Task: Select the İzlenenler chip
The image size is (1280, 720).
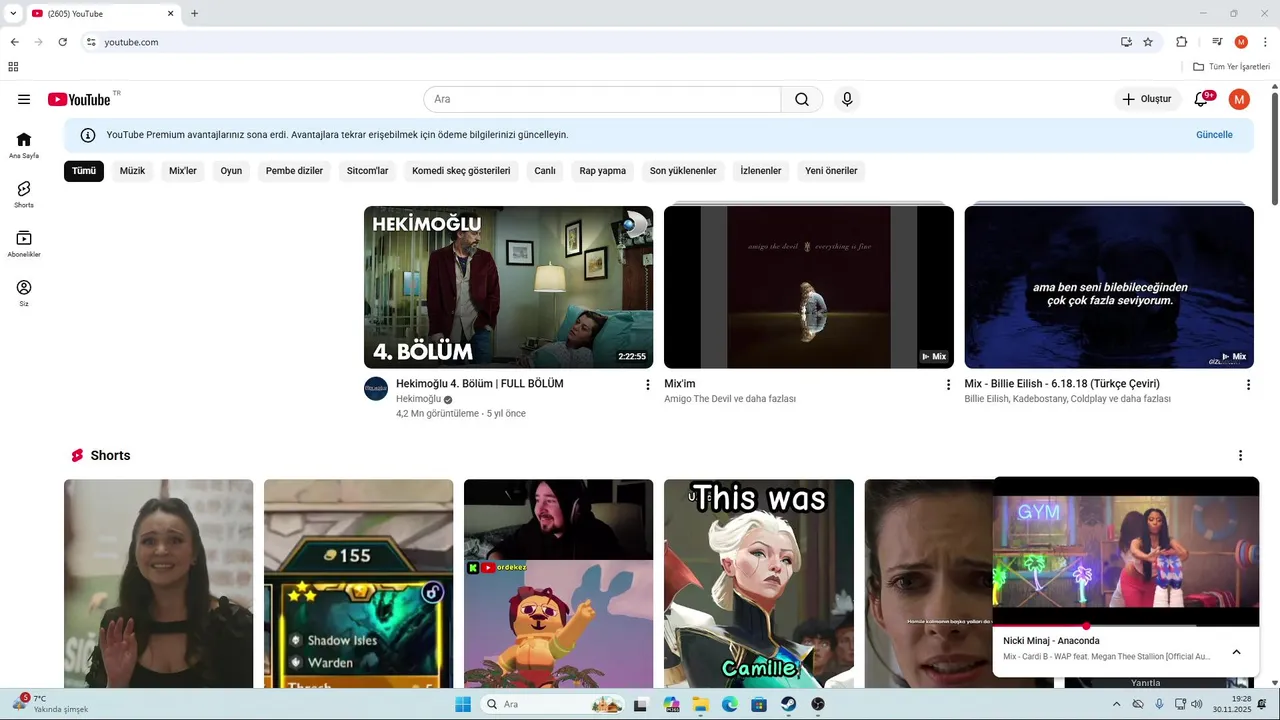Action: 761,171
